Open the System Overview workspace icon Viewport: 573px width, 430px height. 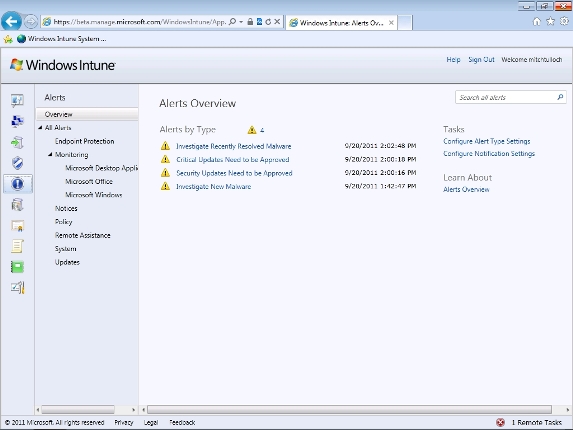point(17,100)
